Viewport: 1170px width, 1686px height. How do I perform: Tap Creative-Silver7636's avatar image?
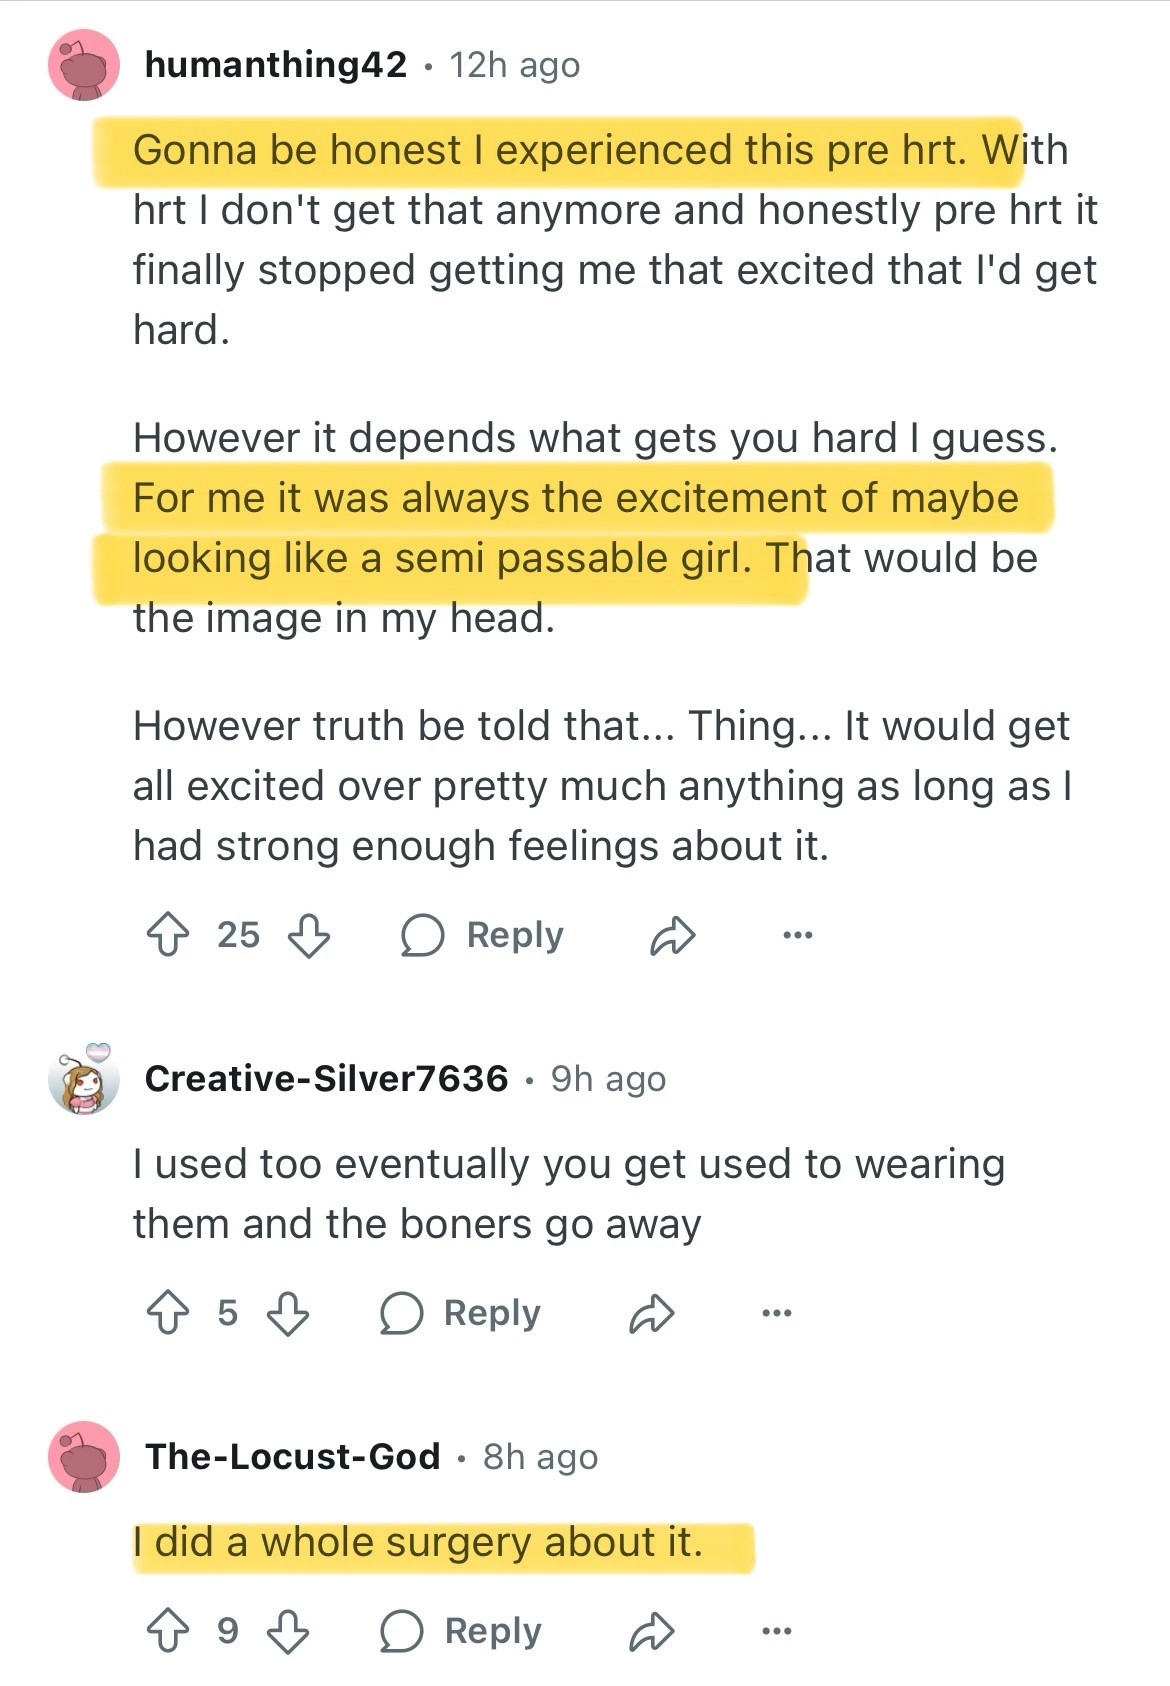tap(84, 1080)
